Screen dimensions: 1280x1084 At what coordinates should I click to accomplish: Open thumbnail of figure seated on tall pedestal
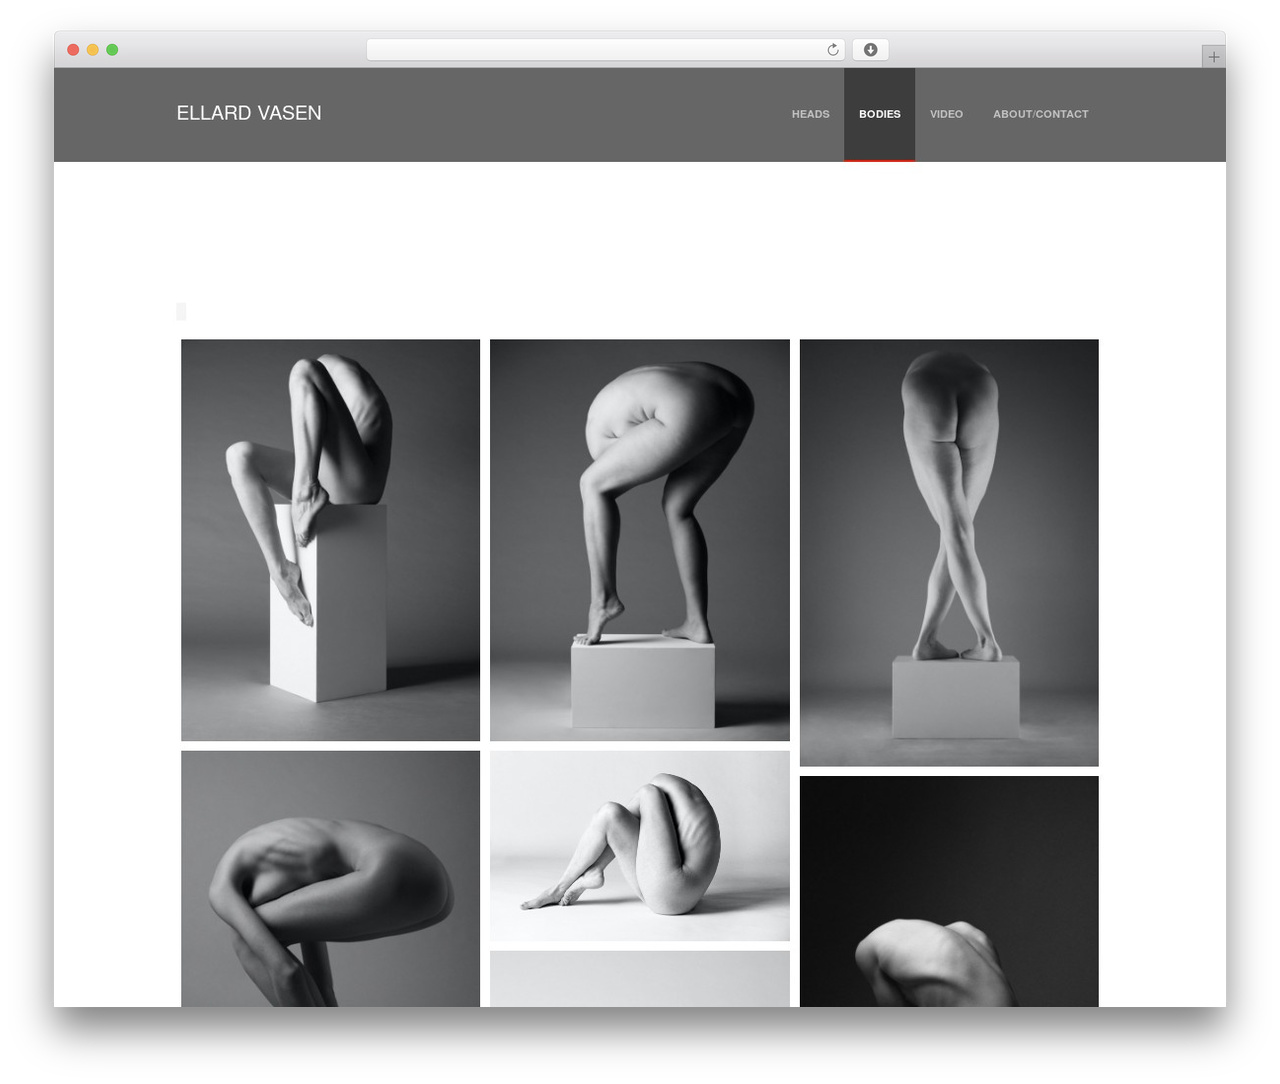[x=330, y=540]
